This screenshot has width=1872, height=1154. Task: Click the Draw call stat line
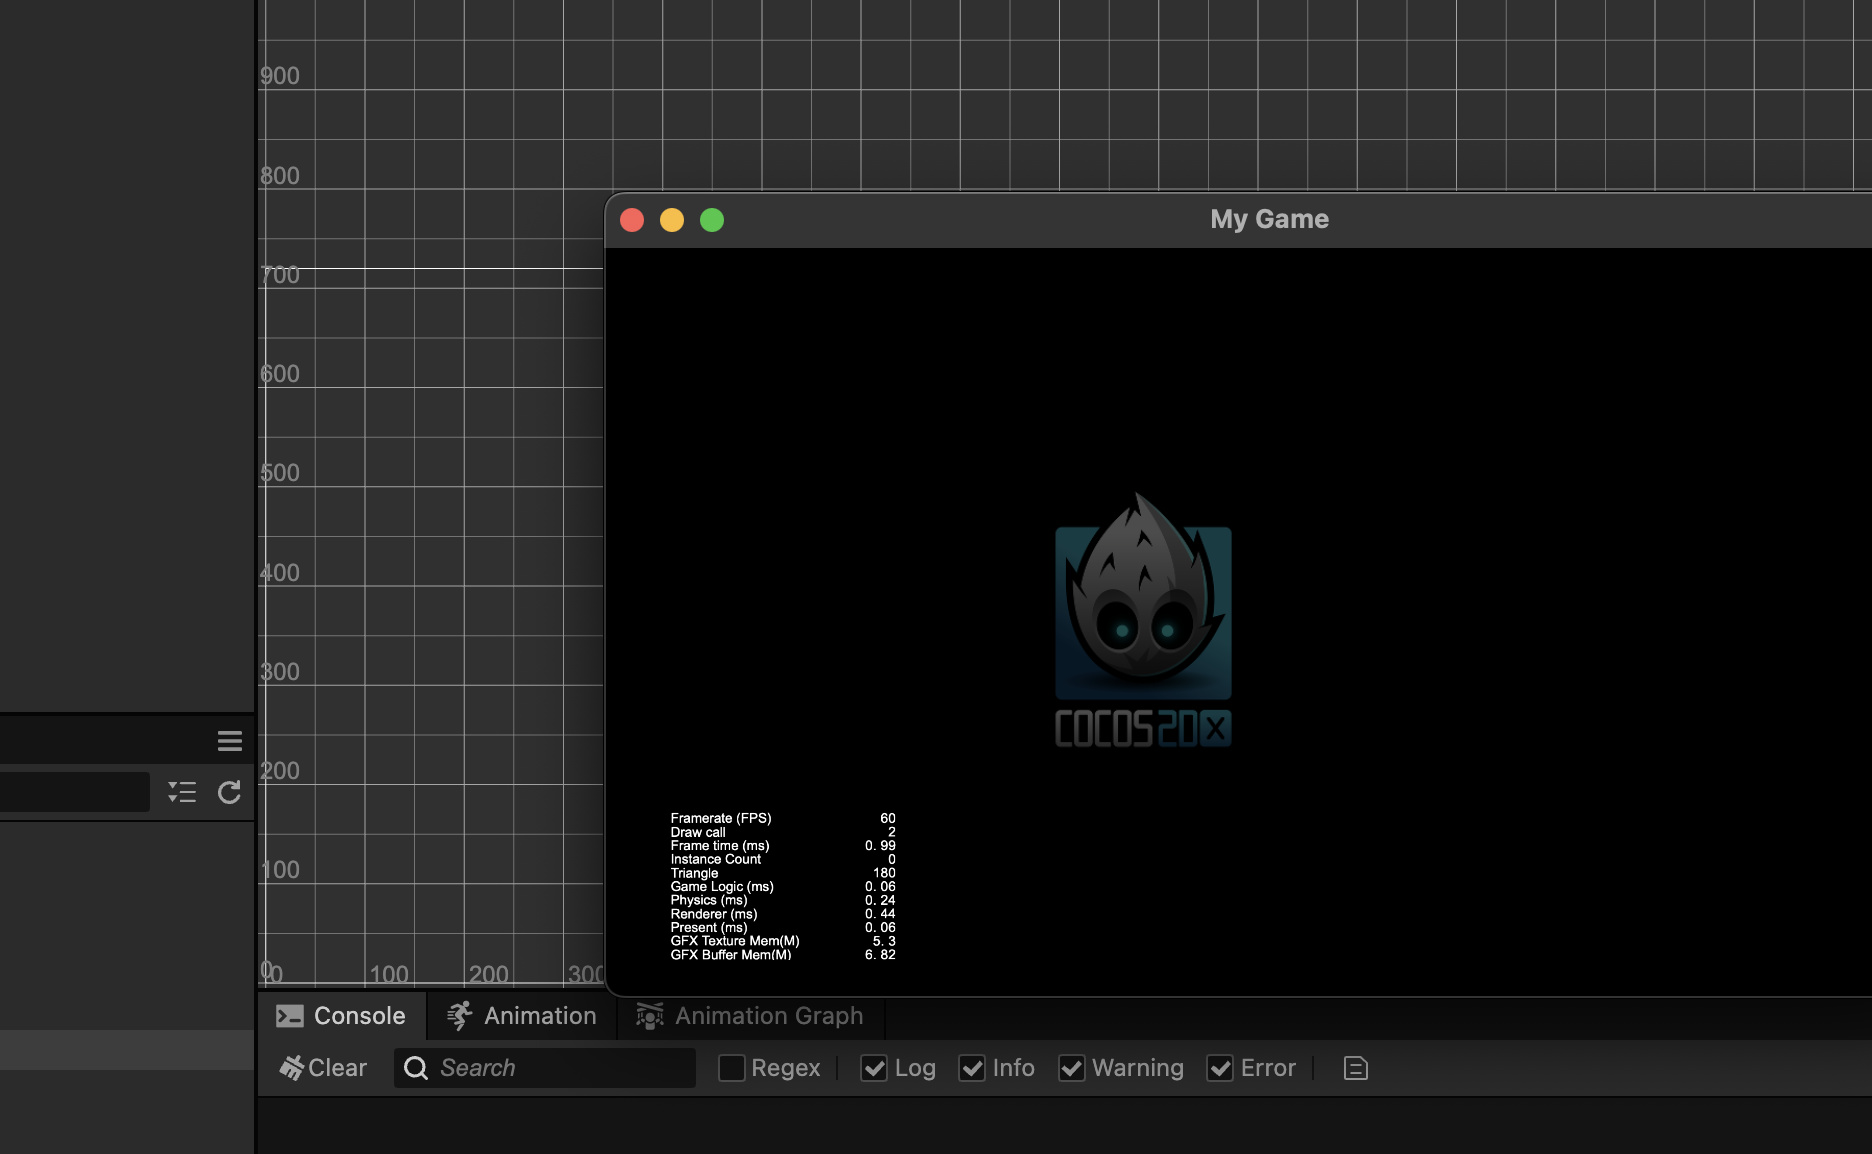(x=783, y=832)
